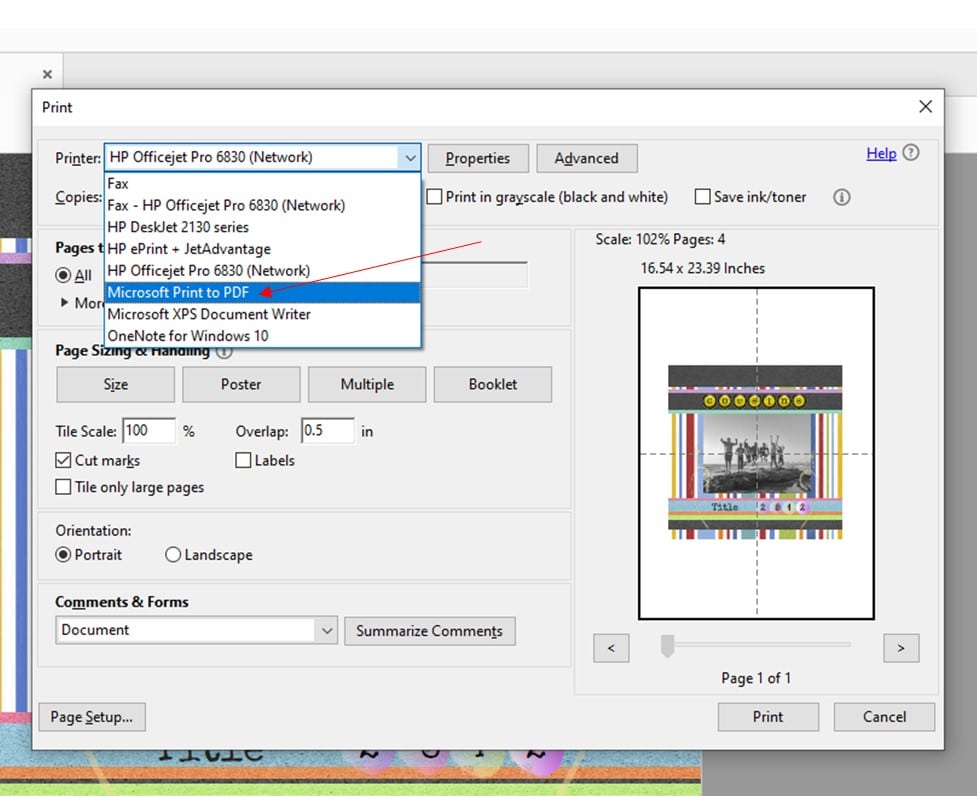Click the Save ink/toner info icon
The width and height of the screenshot is (977, 796).
tap(841, 197)
